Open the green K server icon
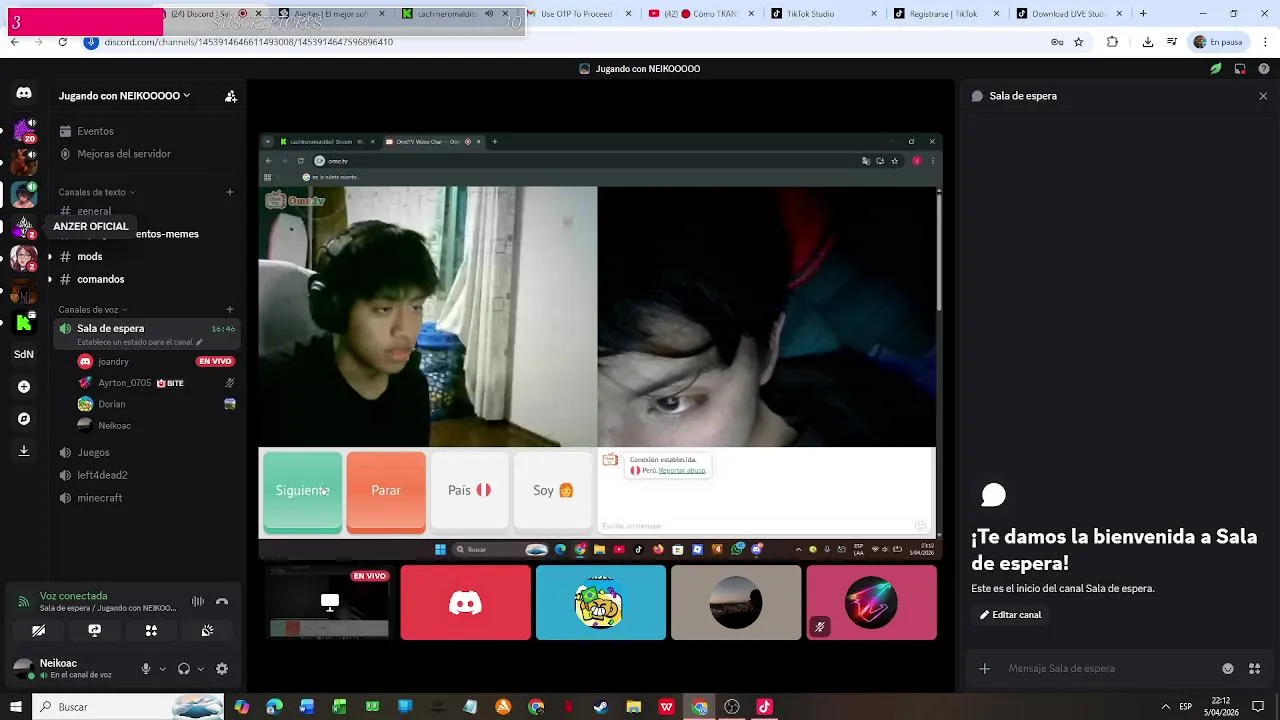This screenshot has width=1280, height=720. coord(24,322)
